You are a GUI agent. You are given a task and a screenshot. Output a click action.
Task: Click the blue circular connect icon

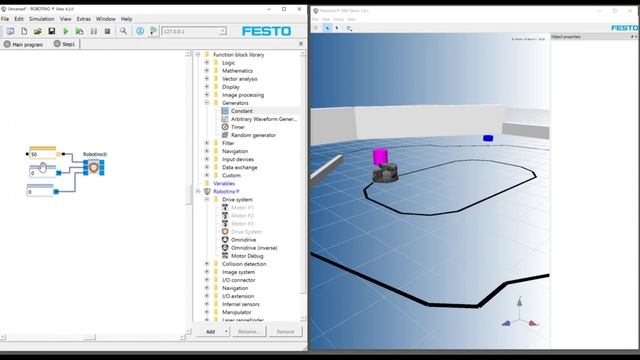[x=140, y=31]
